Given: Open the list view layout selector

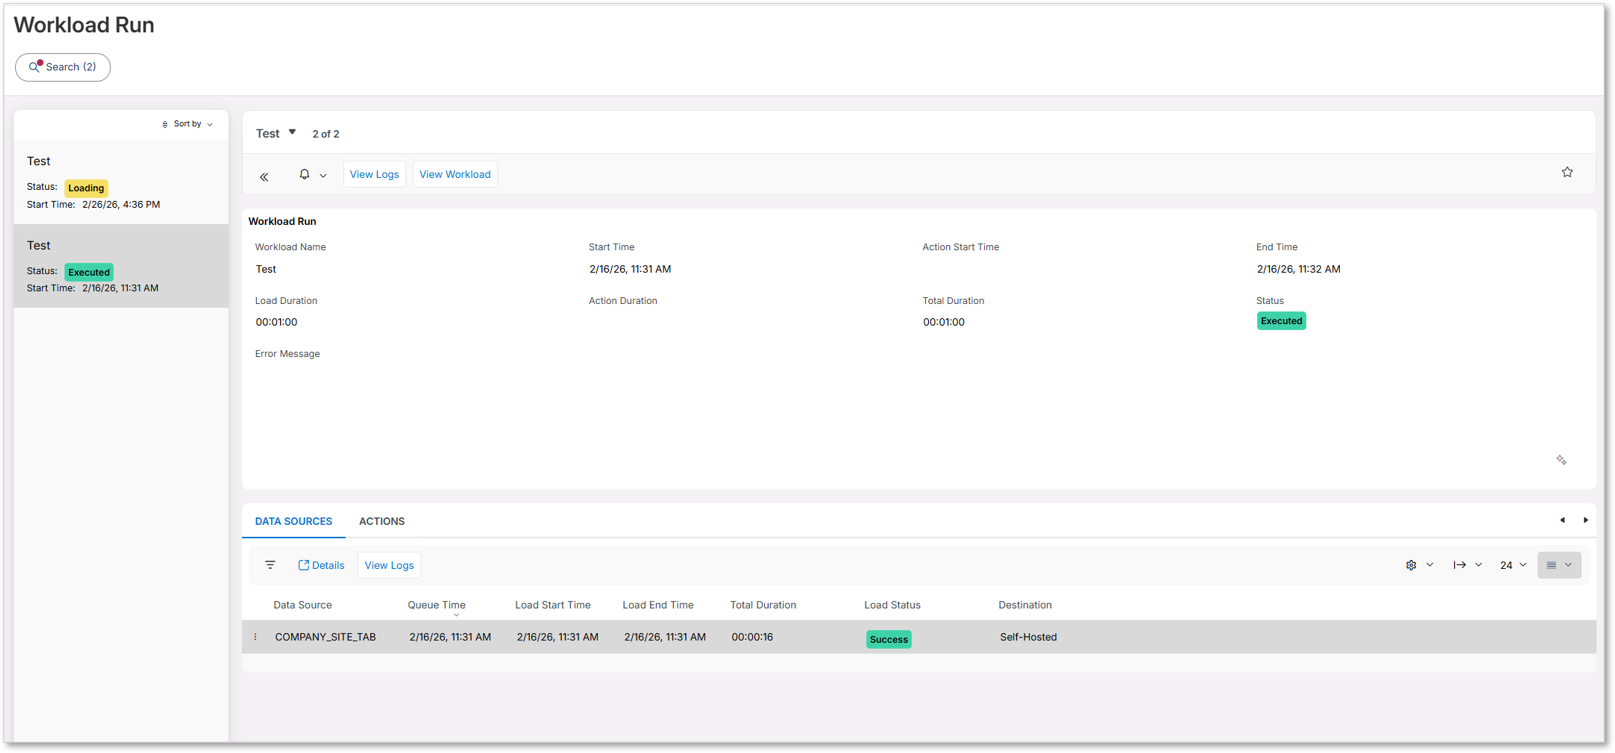Looking at the screenshot, I should [x=1559, y=565].
